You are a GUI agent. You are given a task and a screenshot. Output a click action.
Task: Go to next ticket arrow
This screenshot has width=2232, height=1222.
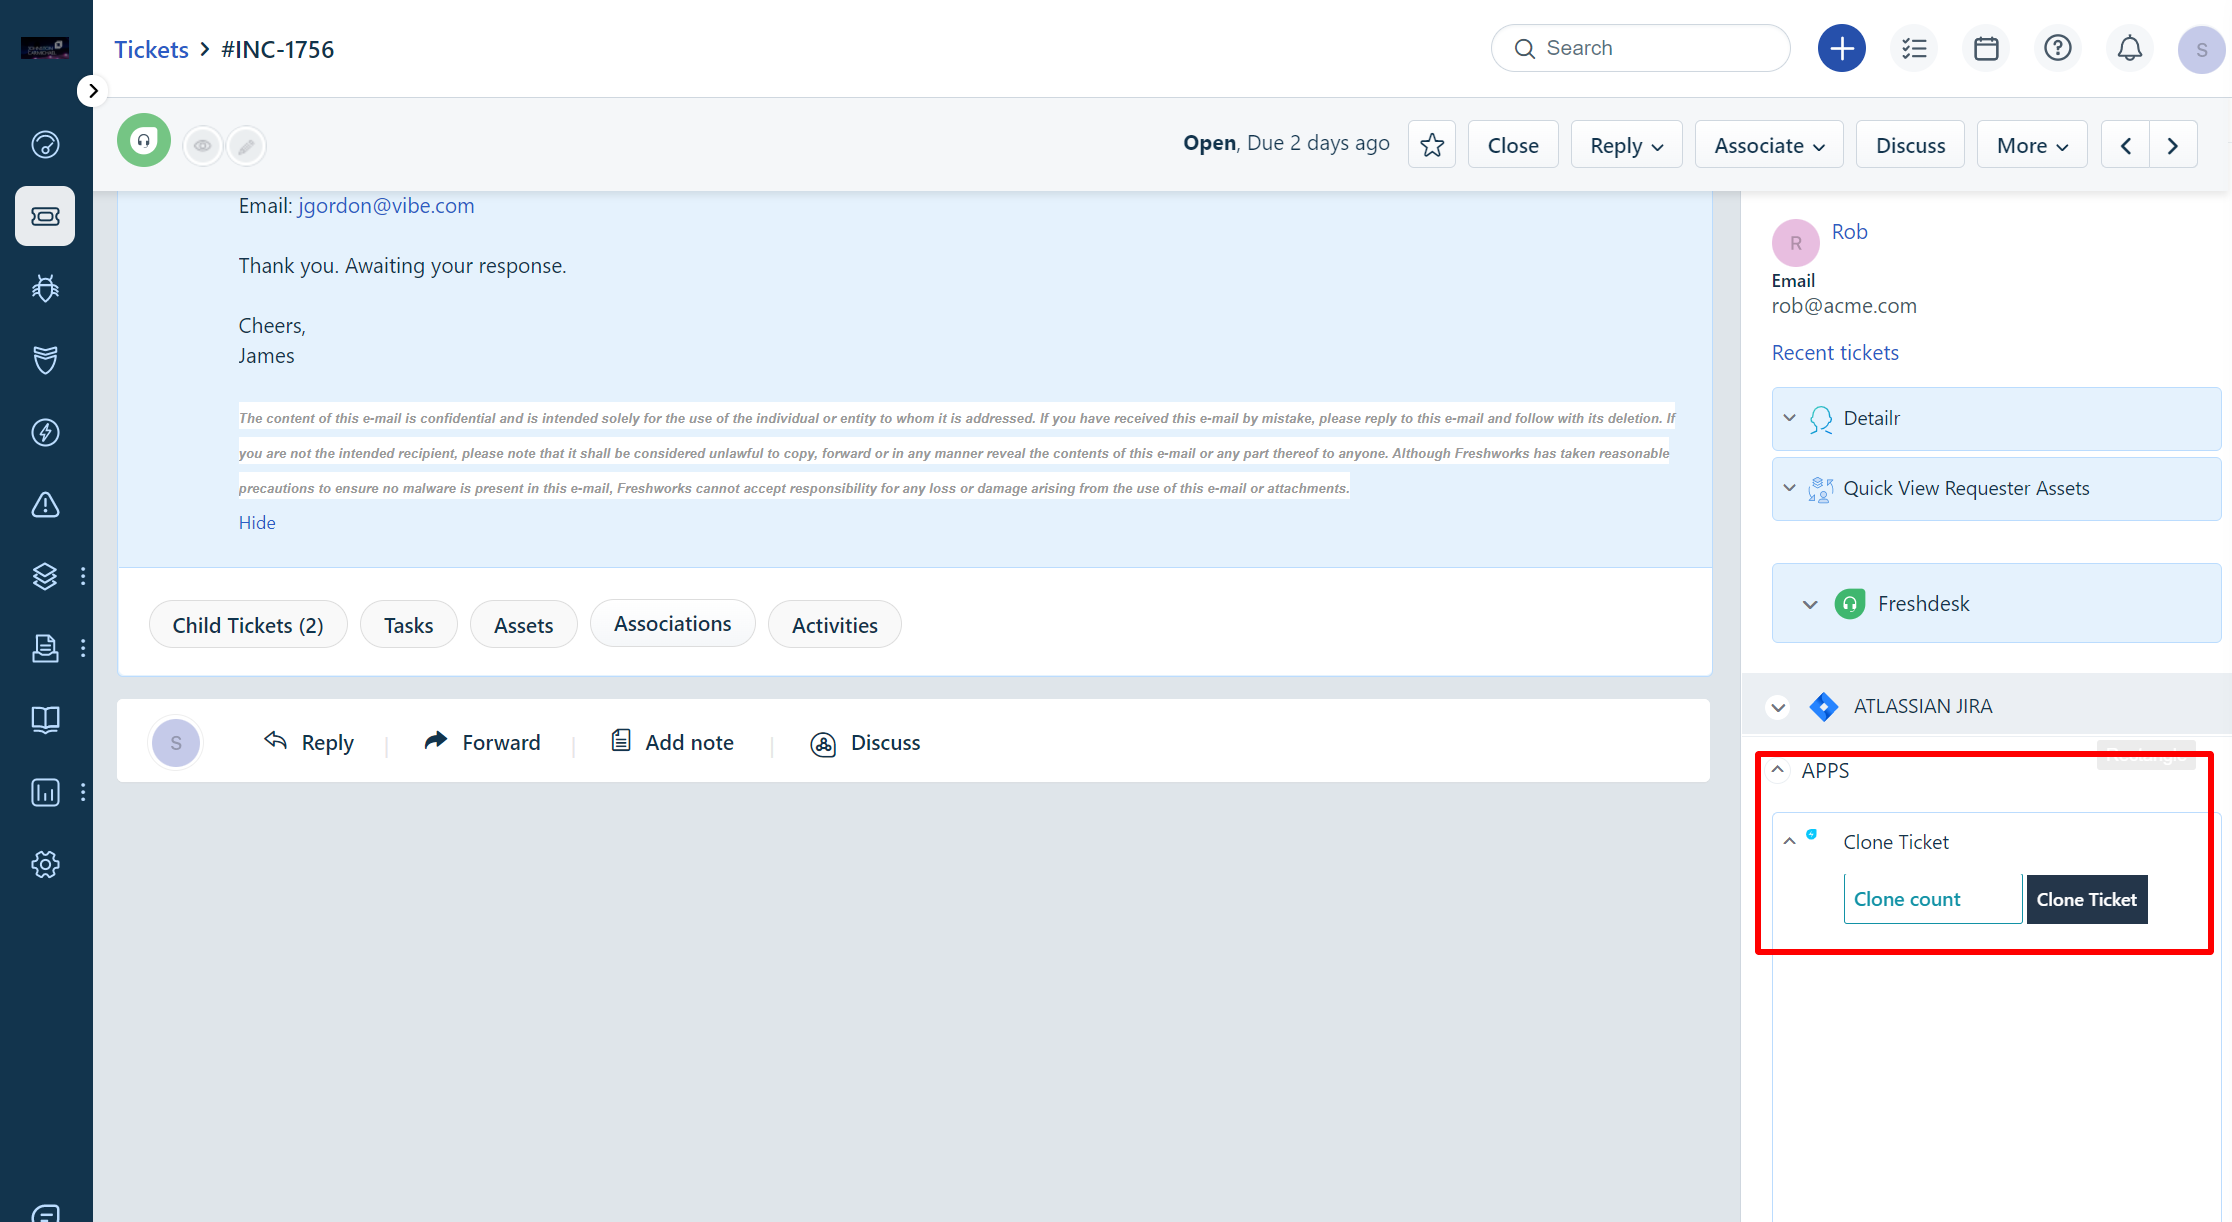pos(2172,145)
